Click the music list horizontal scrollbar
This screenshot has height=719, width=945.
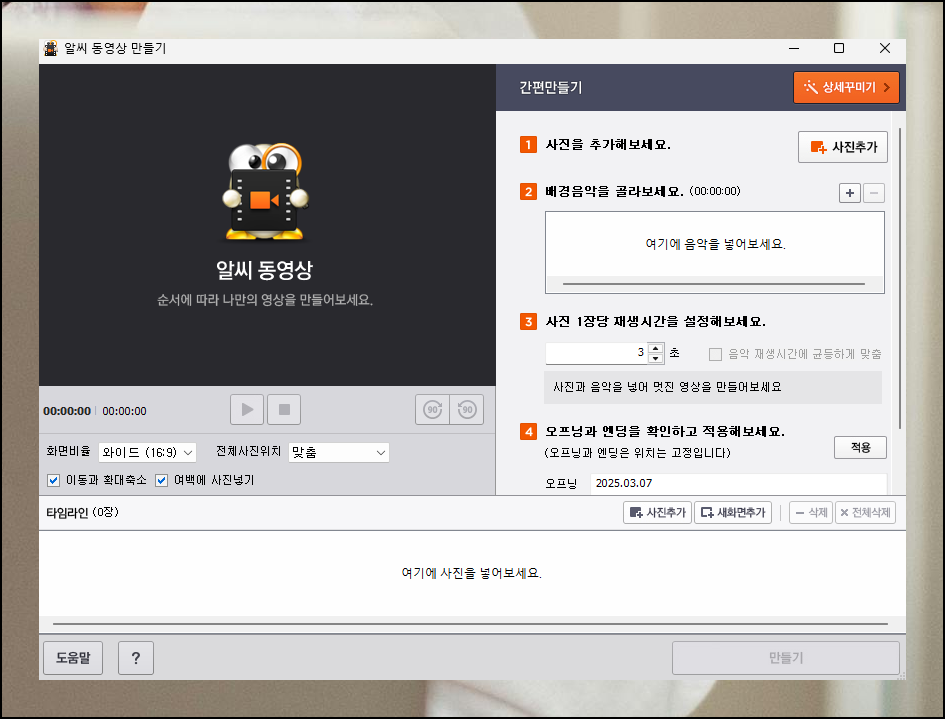tap(714, 283)
